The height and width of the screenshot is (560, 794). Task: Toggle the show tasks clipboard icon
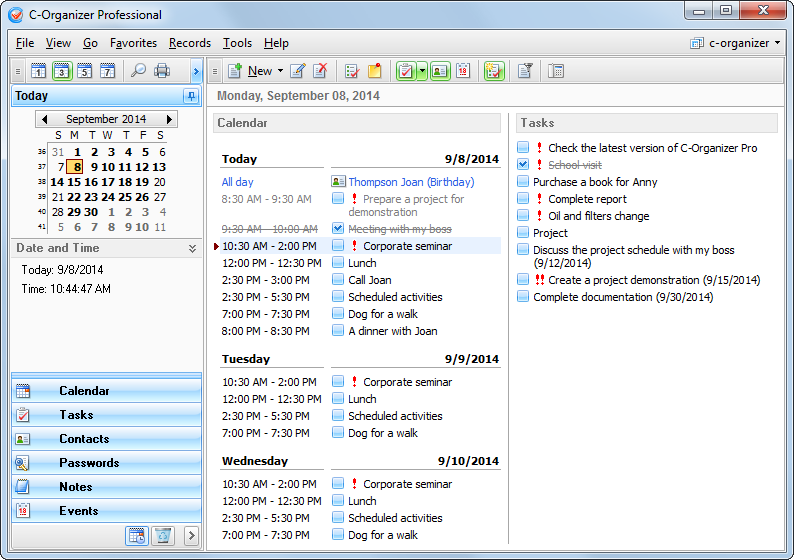pyautogui.click(x=406, y=71)
